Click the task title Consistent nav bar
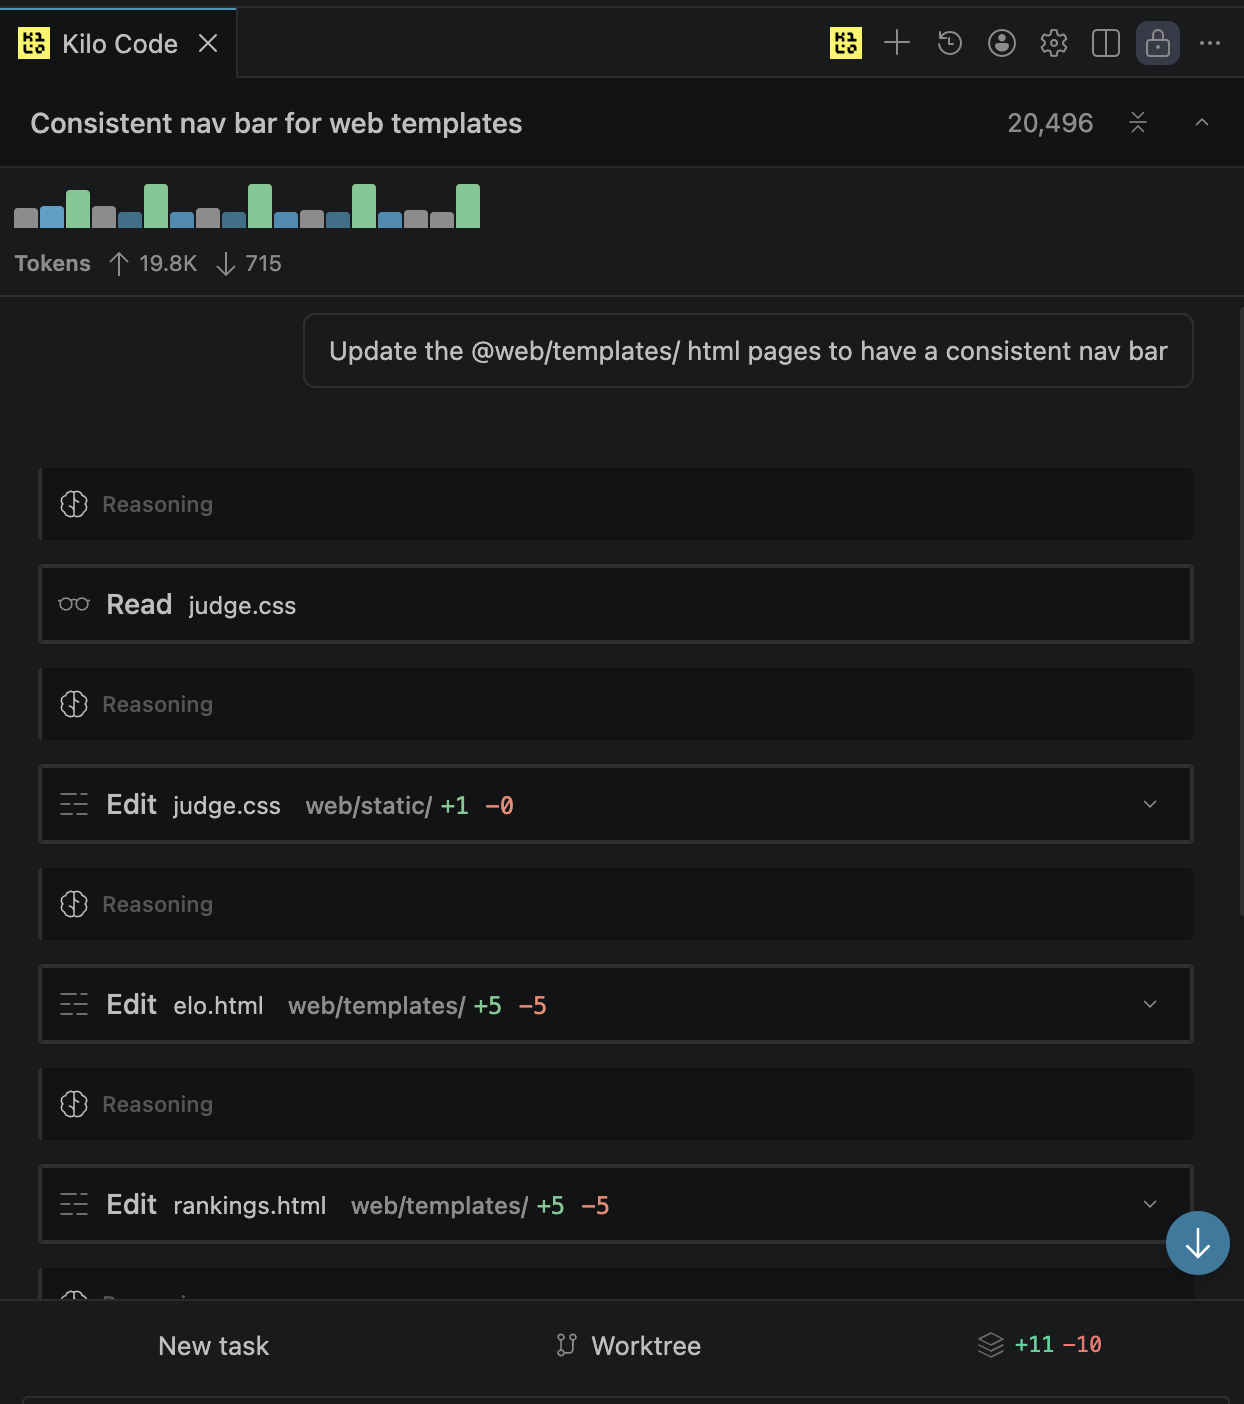The width and height of the screenshot is (1244, 1404). point(276,123)
